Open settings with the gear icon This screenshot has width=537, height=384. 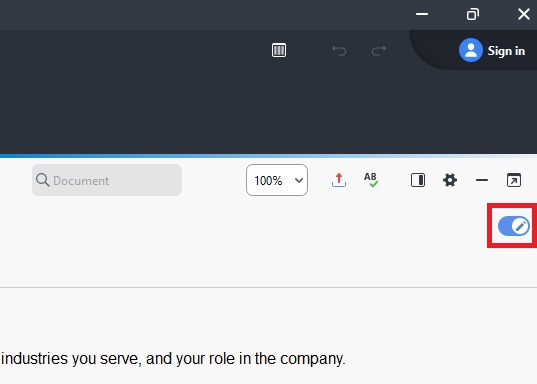pos(450,180)
